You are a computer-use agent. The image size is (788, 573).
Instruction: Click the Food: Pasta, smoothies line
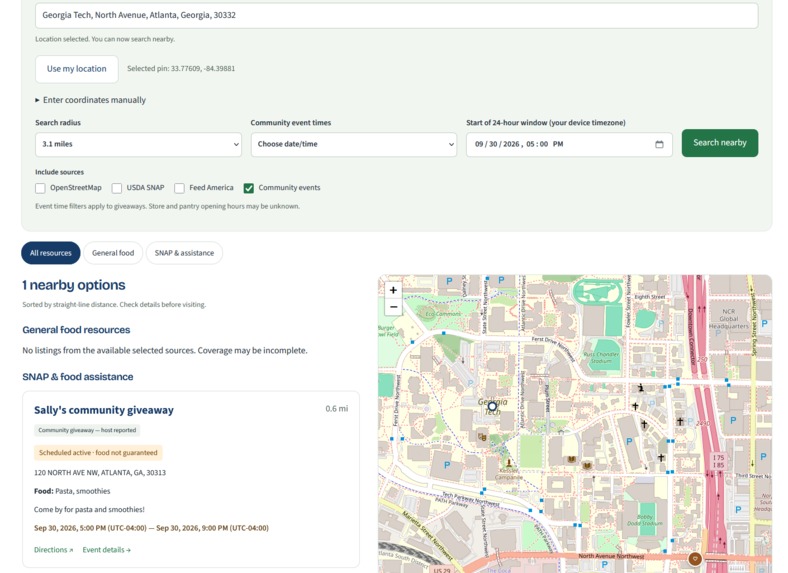coord(72,491)
